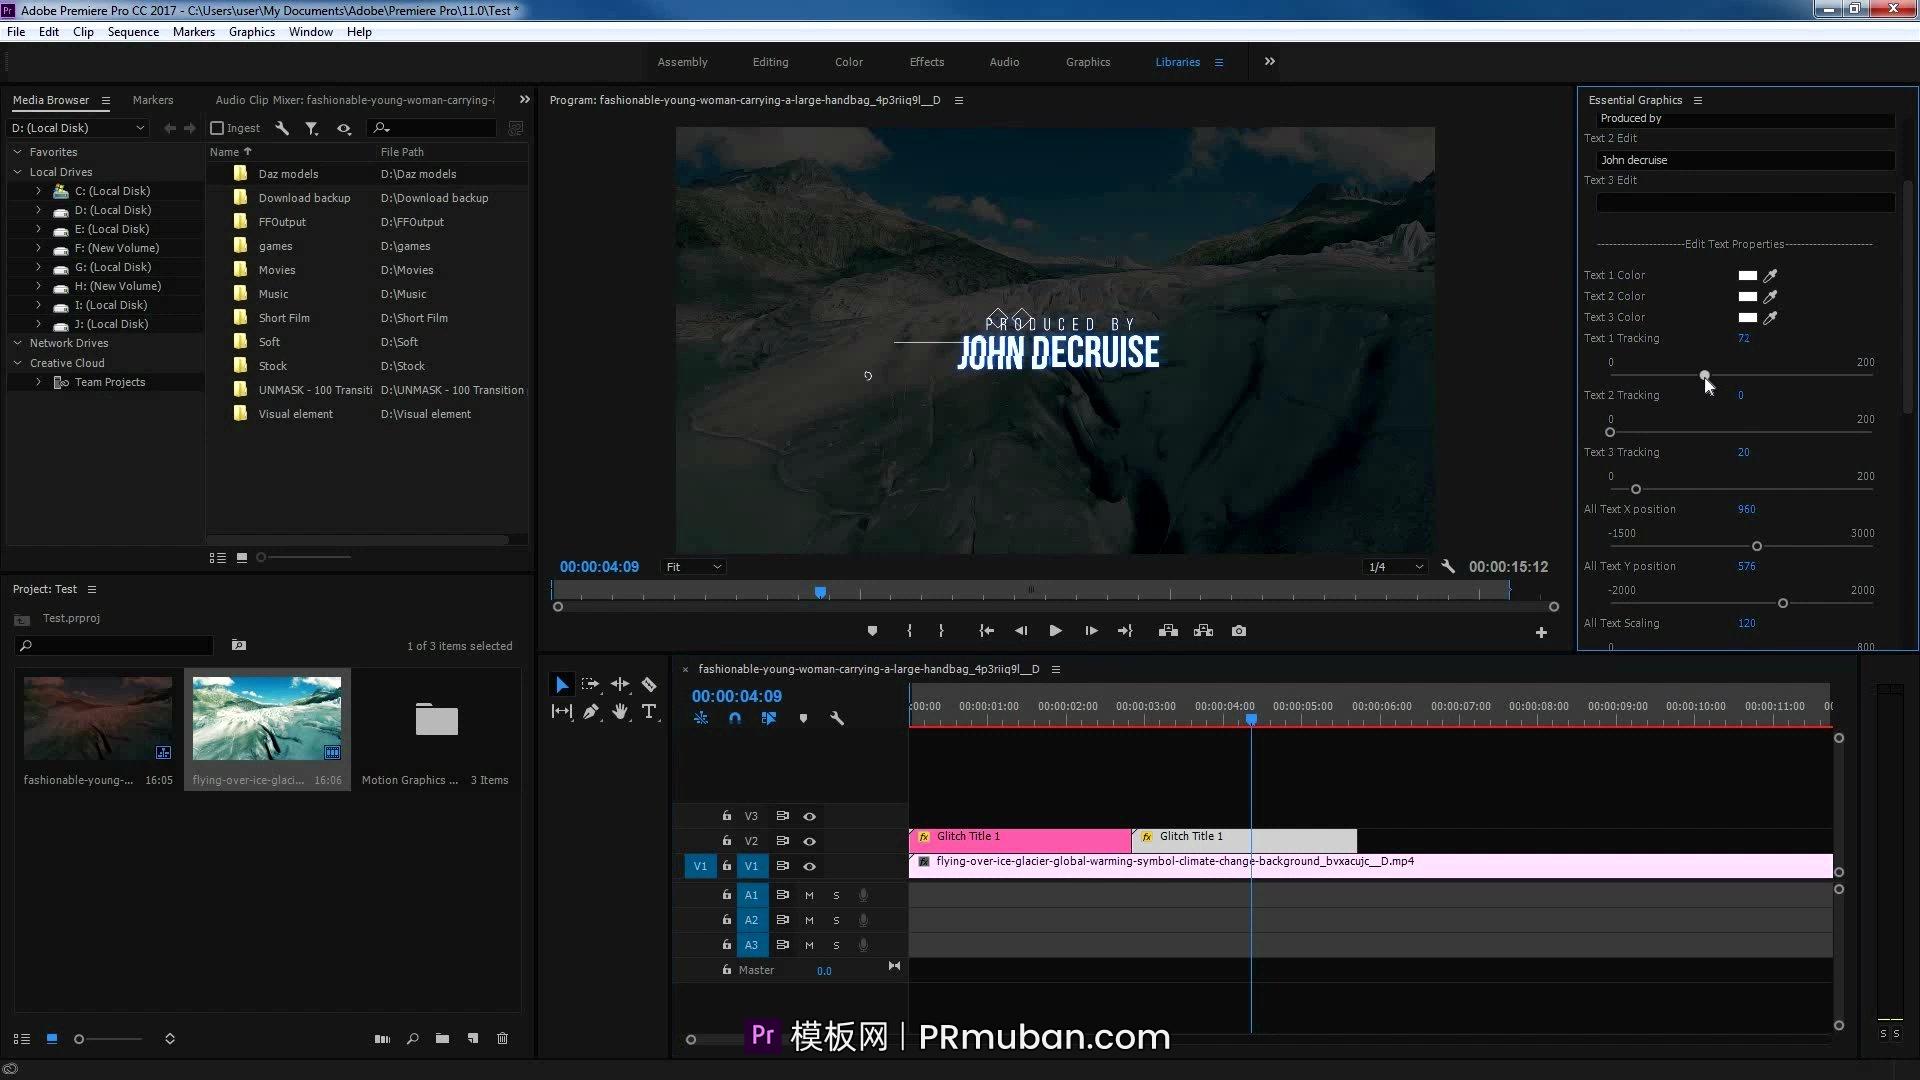1920x1080 pixels.
Task: Select the Razor tool
Action: 649,685
